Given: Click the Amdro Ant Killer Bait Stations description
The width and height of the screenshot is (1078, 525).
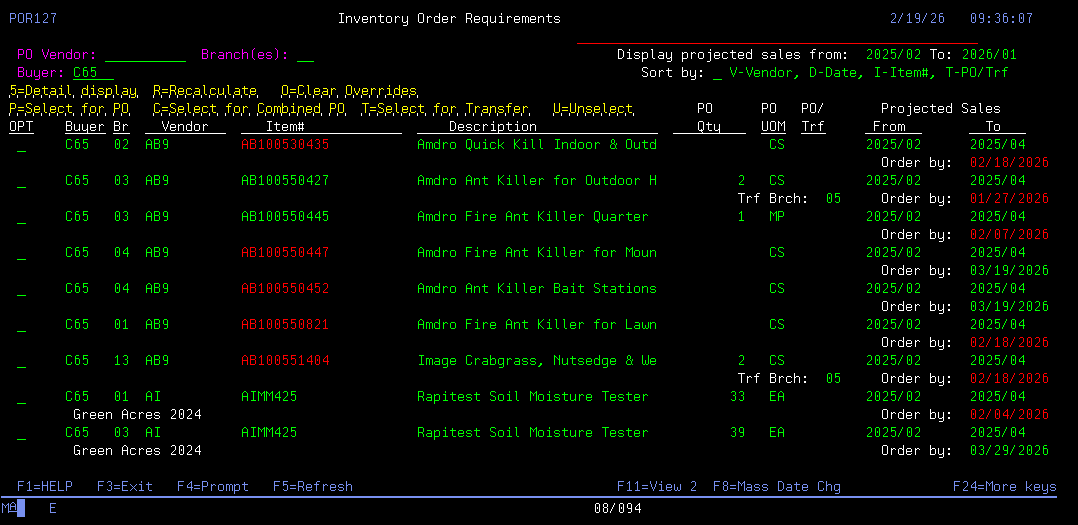Looking at the screenshot, I should click(537, 289).
